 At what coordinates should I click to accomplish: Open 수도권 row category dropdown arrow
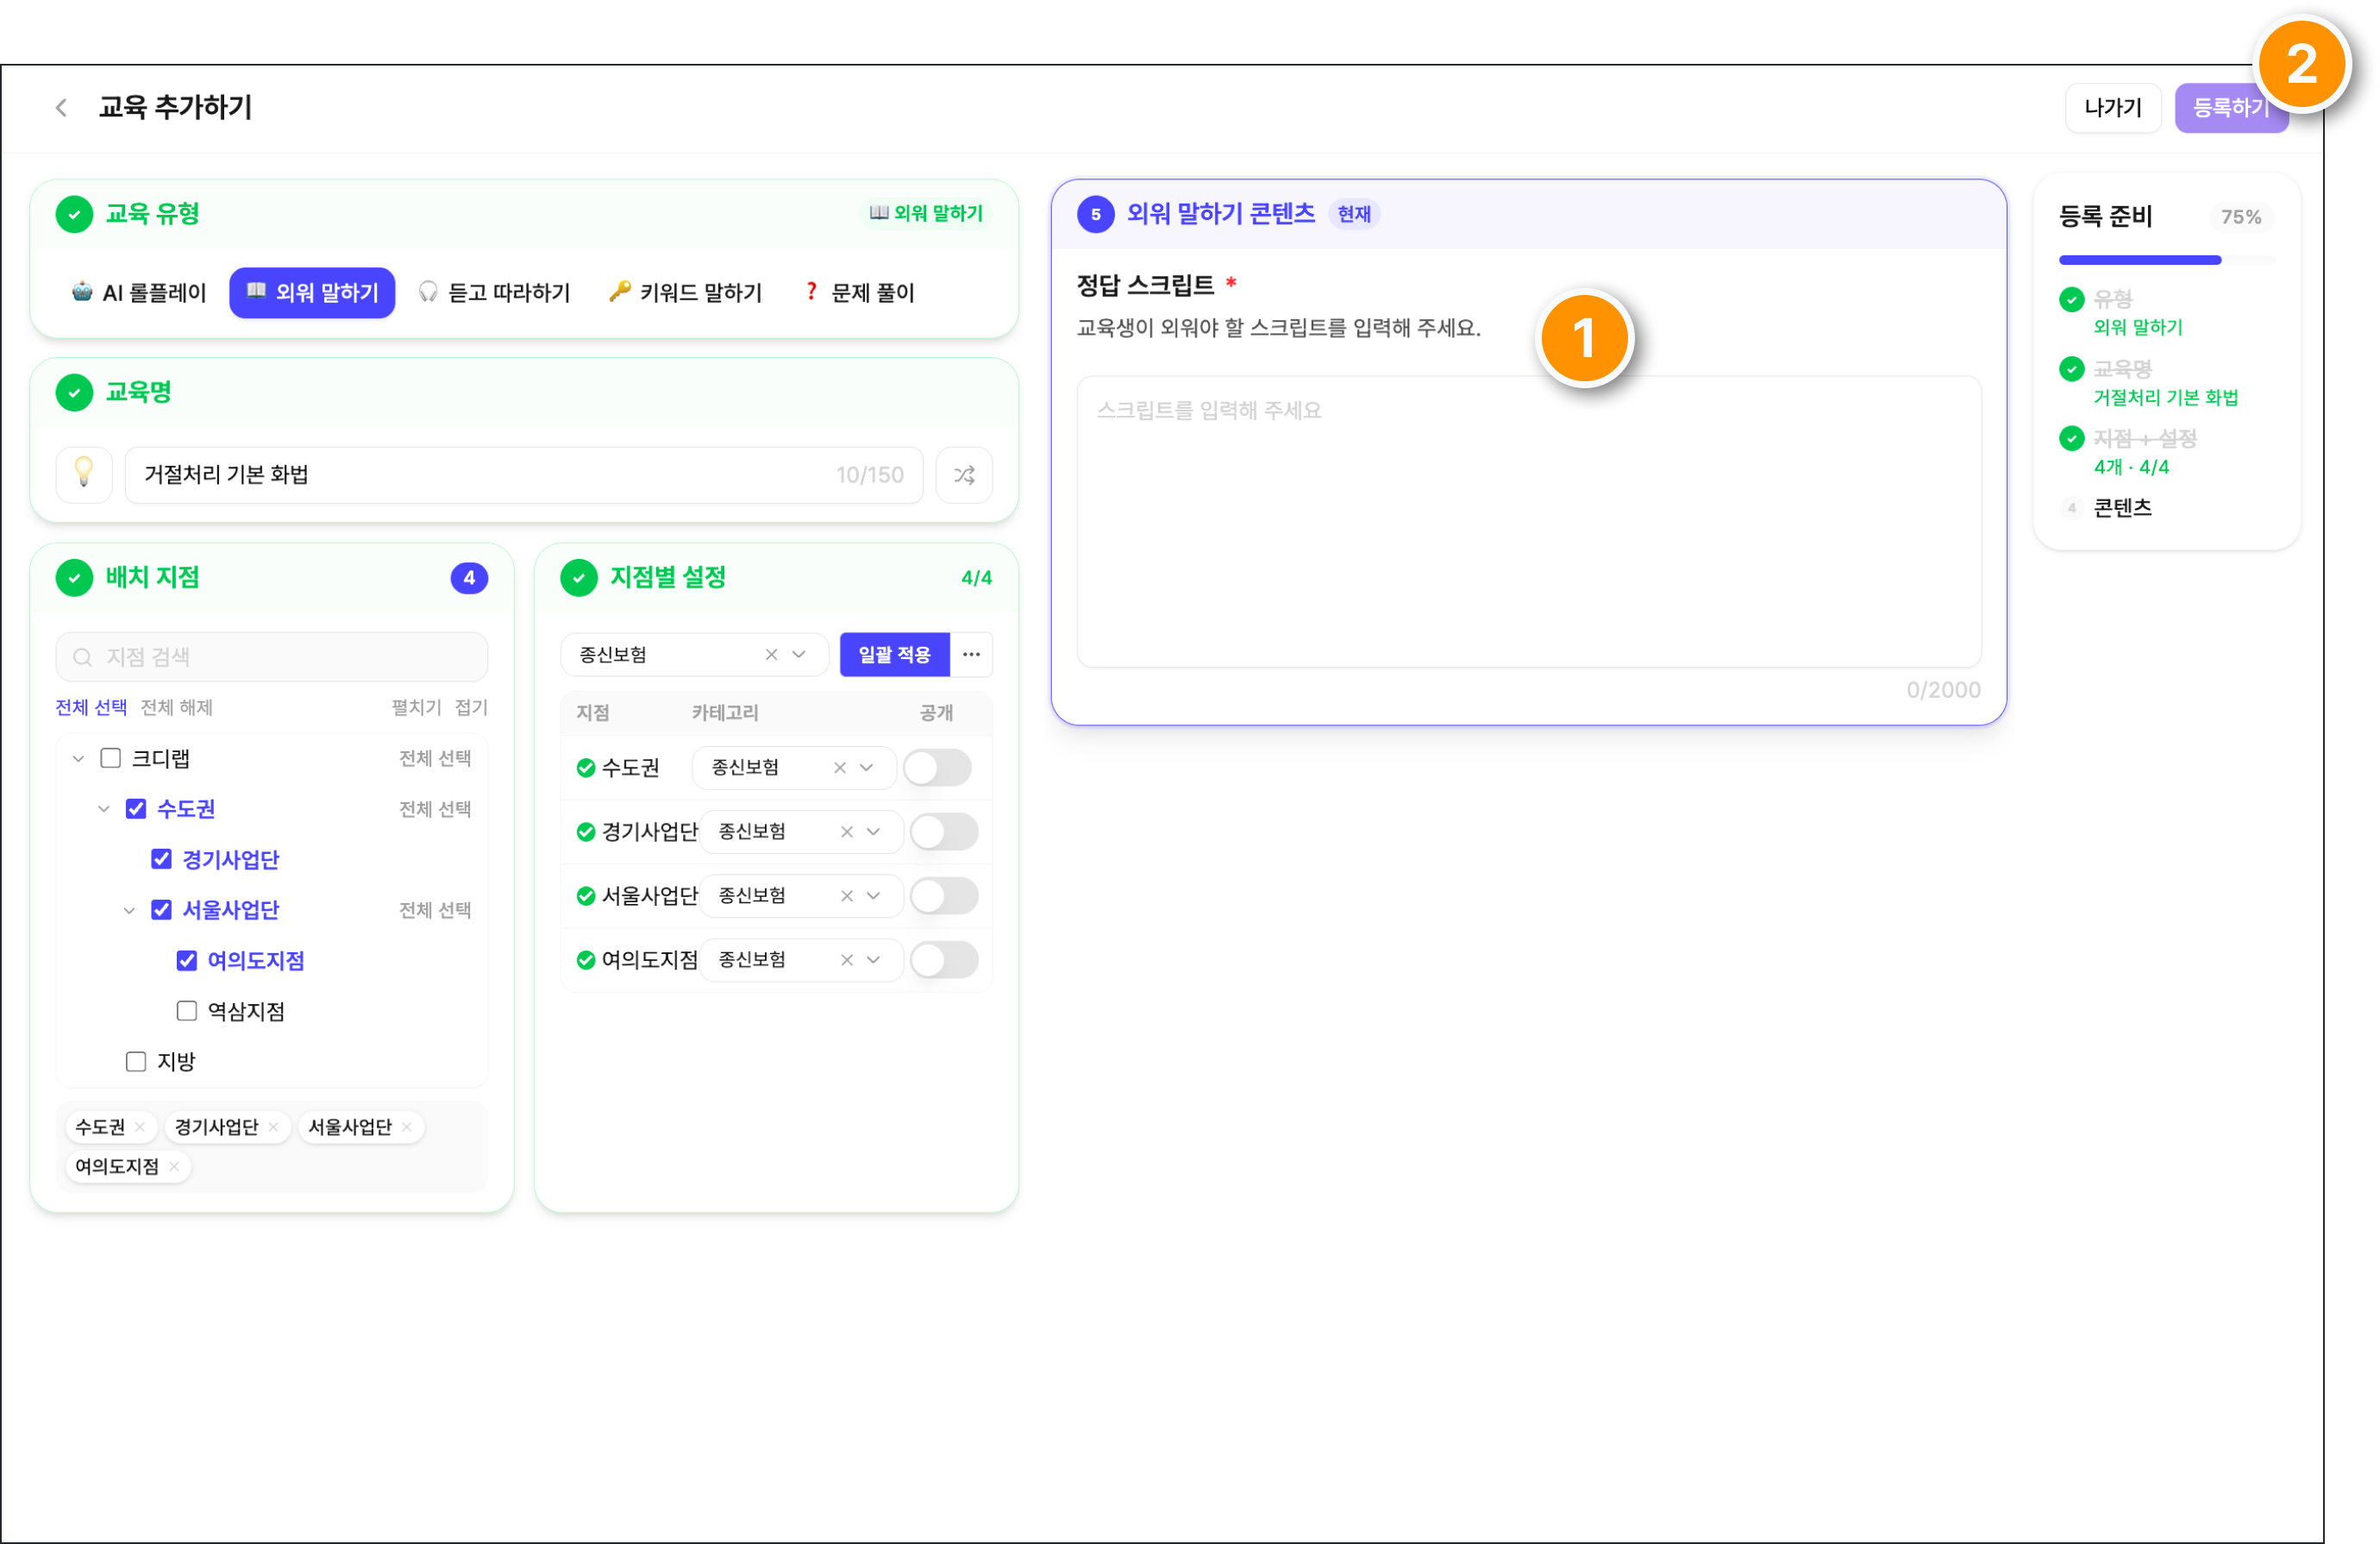[x=867, y=767]
